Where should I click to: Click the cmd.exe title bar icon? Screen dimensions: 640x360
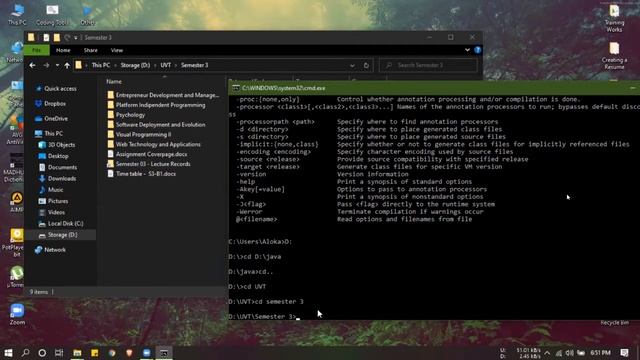coord(236,88)
